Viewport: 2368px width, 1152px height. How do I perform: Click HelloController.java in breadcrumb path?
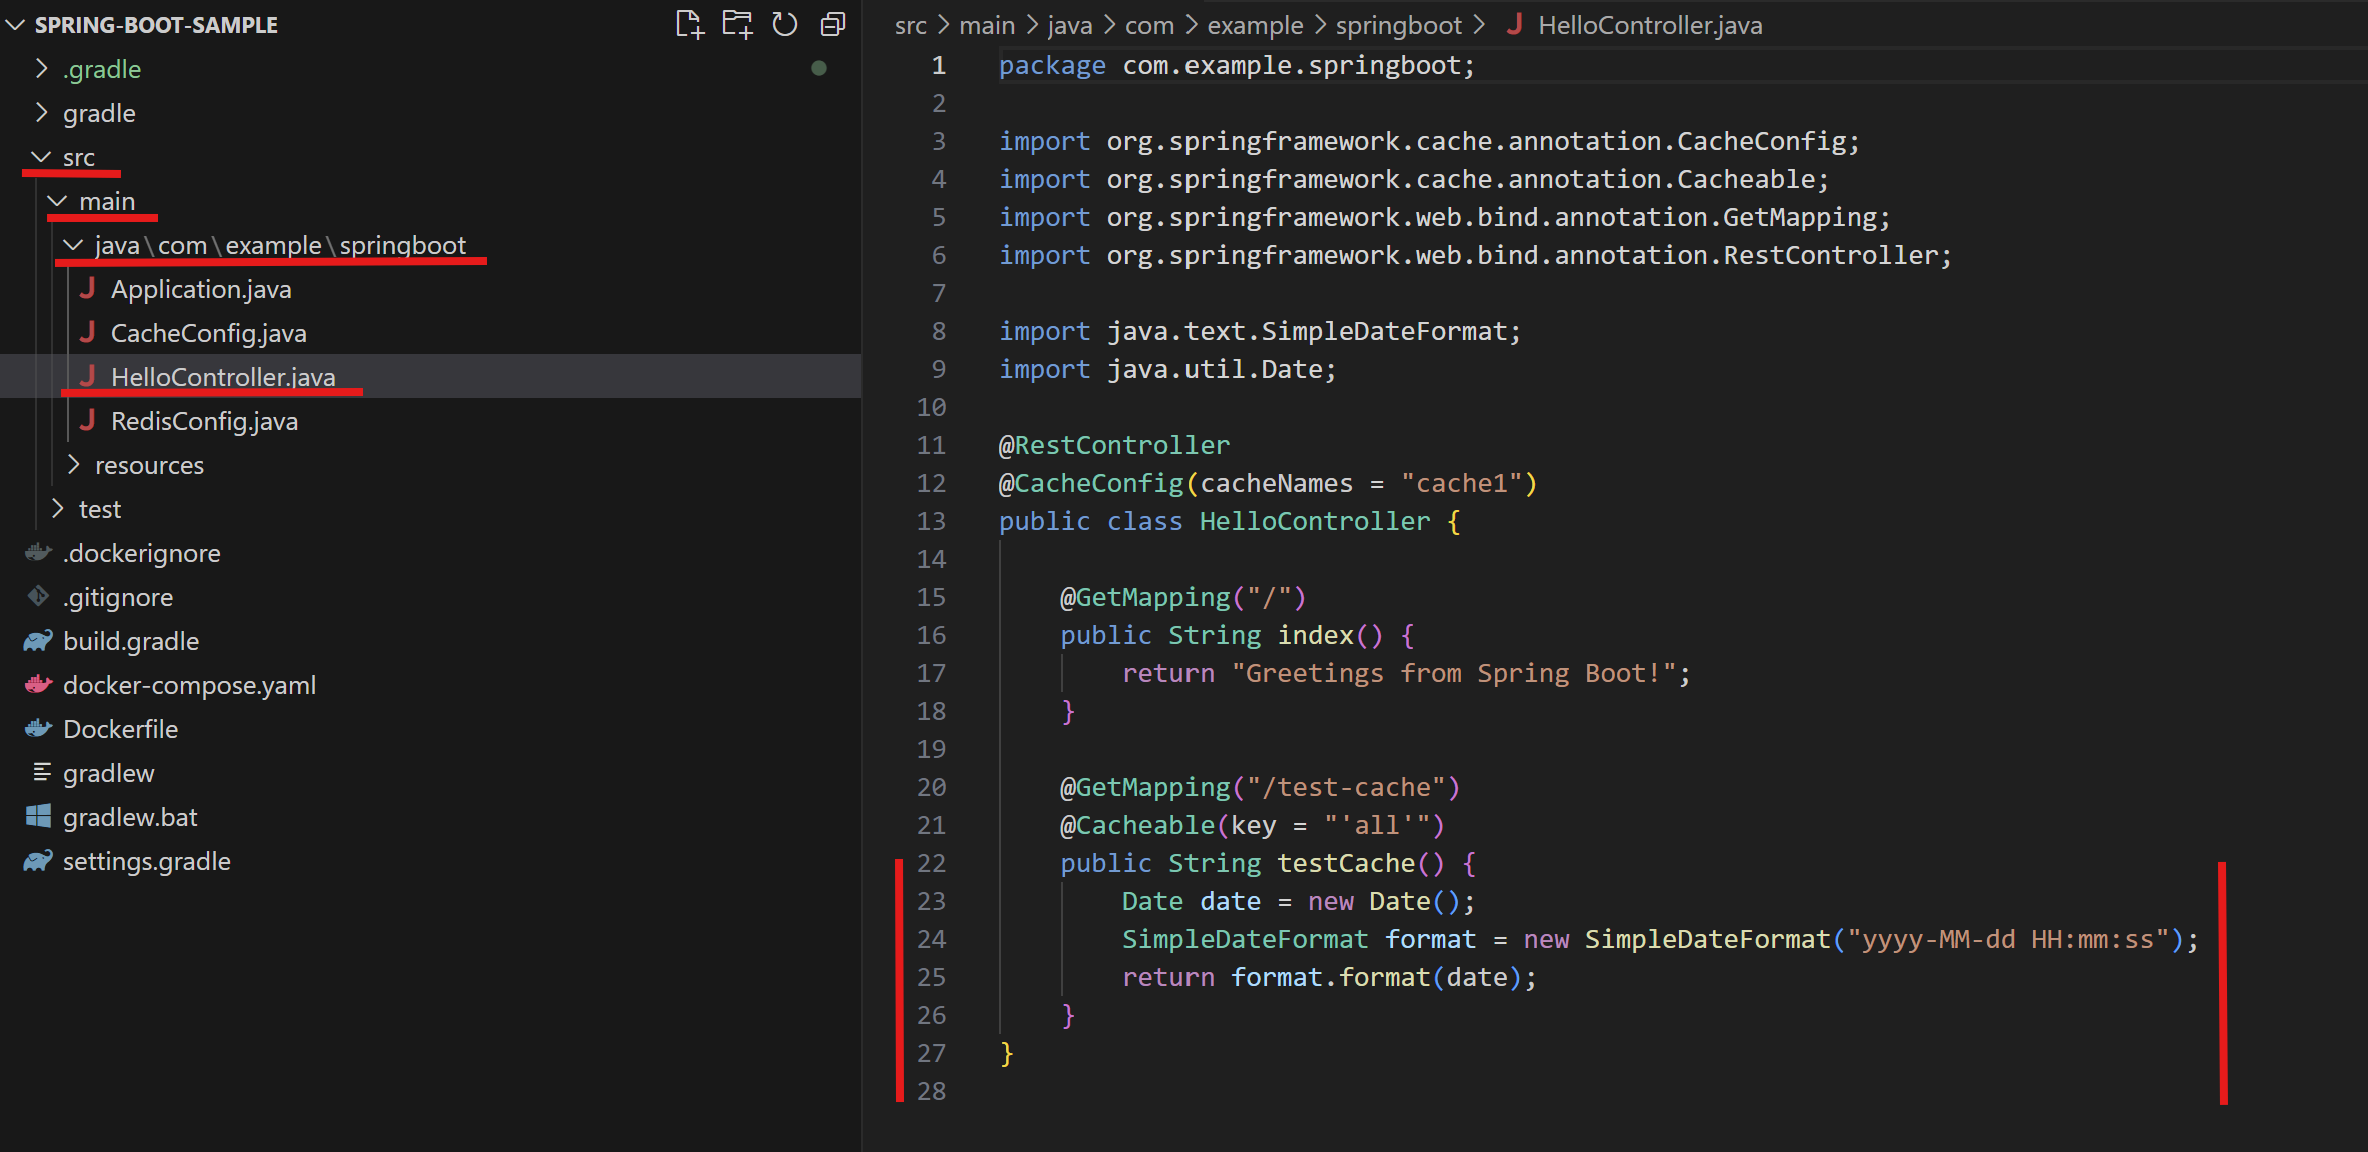pos(1649,25)
